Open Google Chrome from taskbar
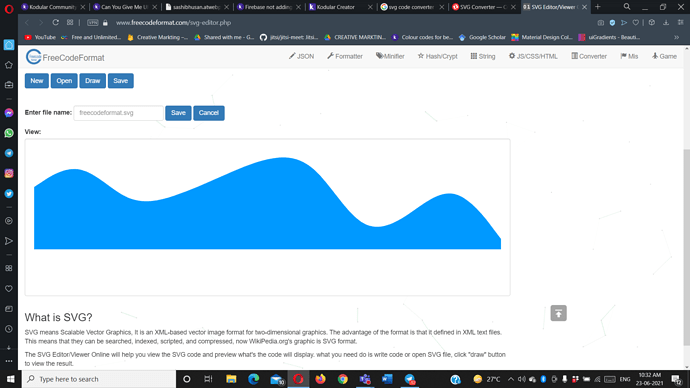Screen dimensions: 690x388 [x=343, y=379]
